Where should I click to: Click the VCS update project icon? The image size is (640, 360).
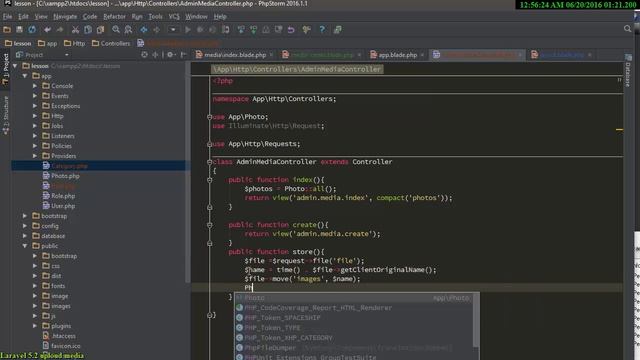[x=241, y=29]
